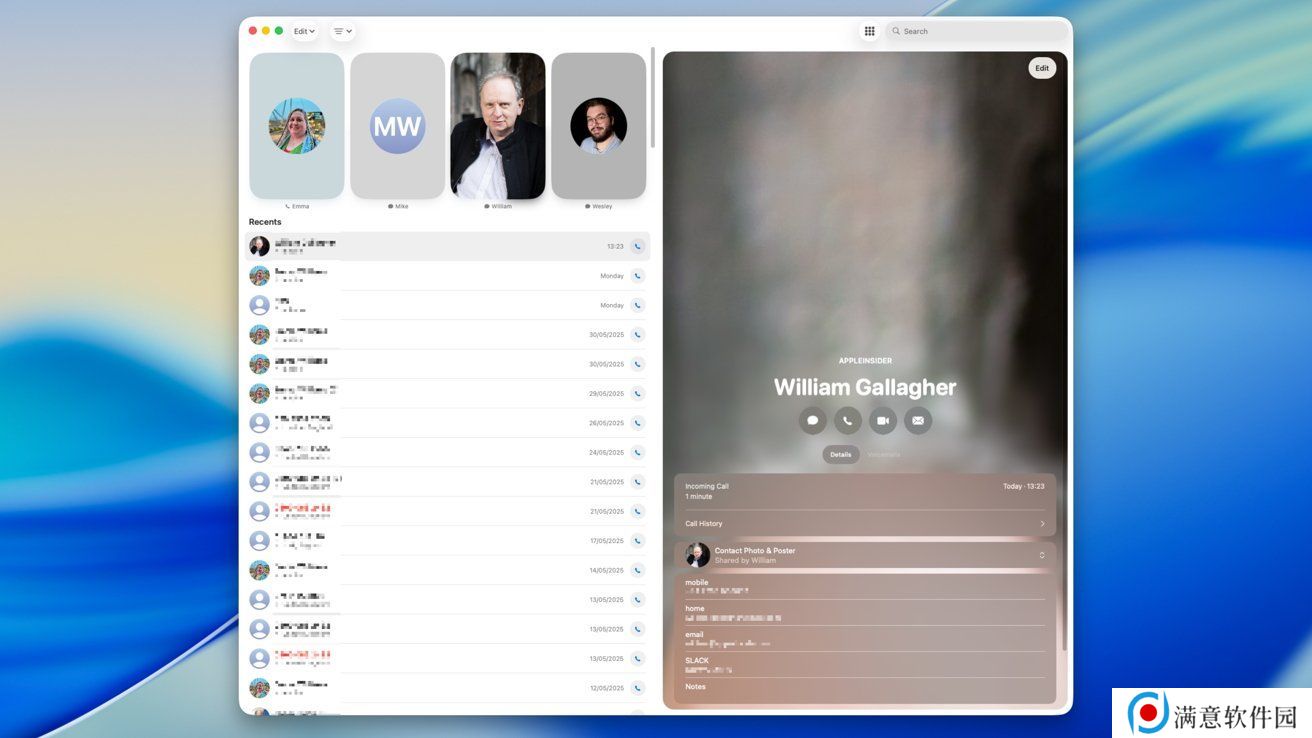Image resolution: width=1312 pixels, height=738 pixels.
Task: Start a voice call from the contact card
Action: (x=847, y=421)
